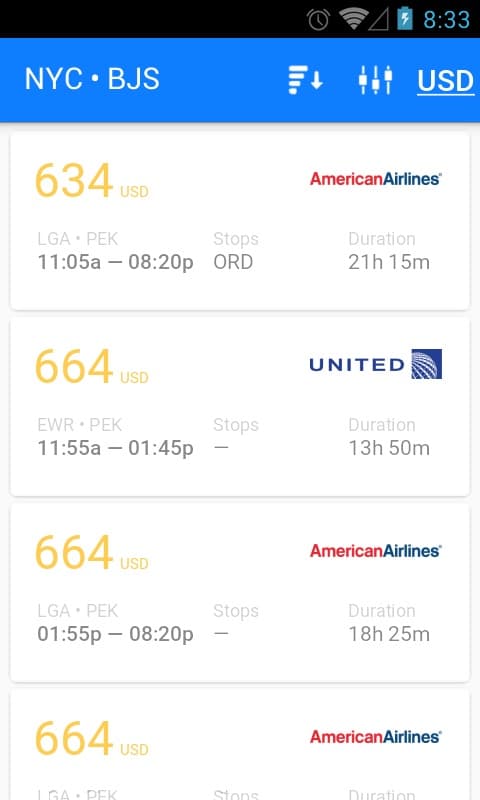The width and height of the screenshot is (480, 800).
Task: Tap the United airline logo
Action: 375,364
